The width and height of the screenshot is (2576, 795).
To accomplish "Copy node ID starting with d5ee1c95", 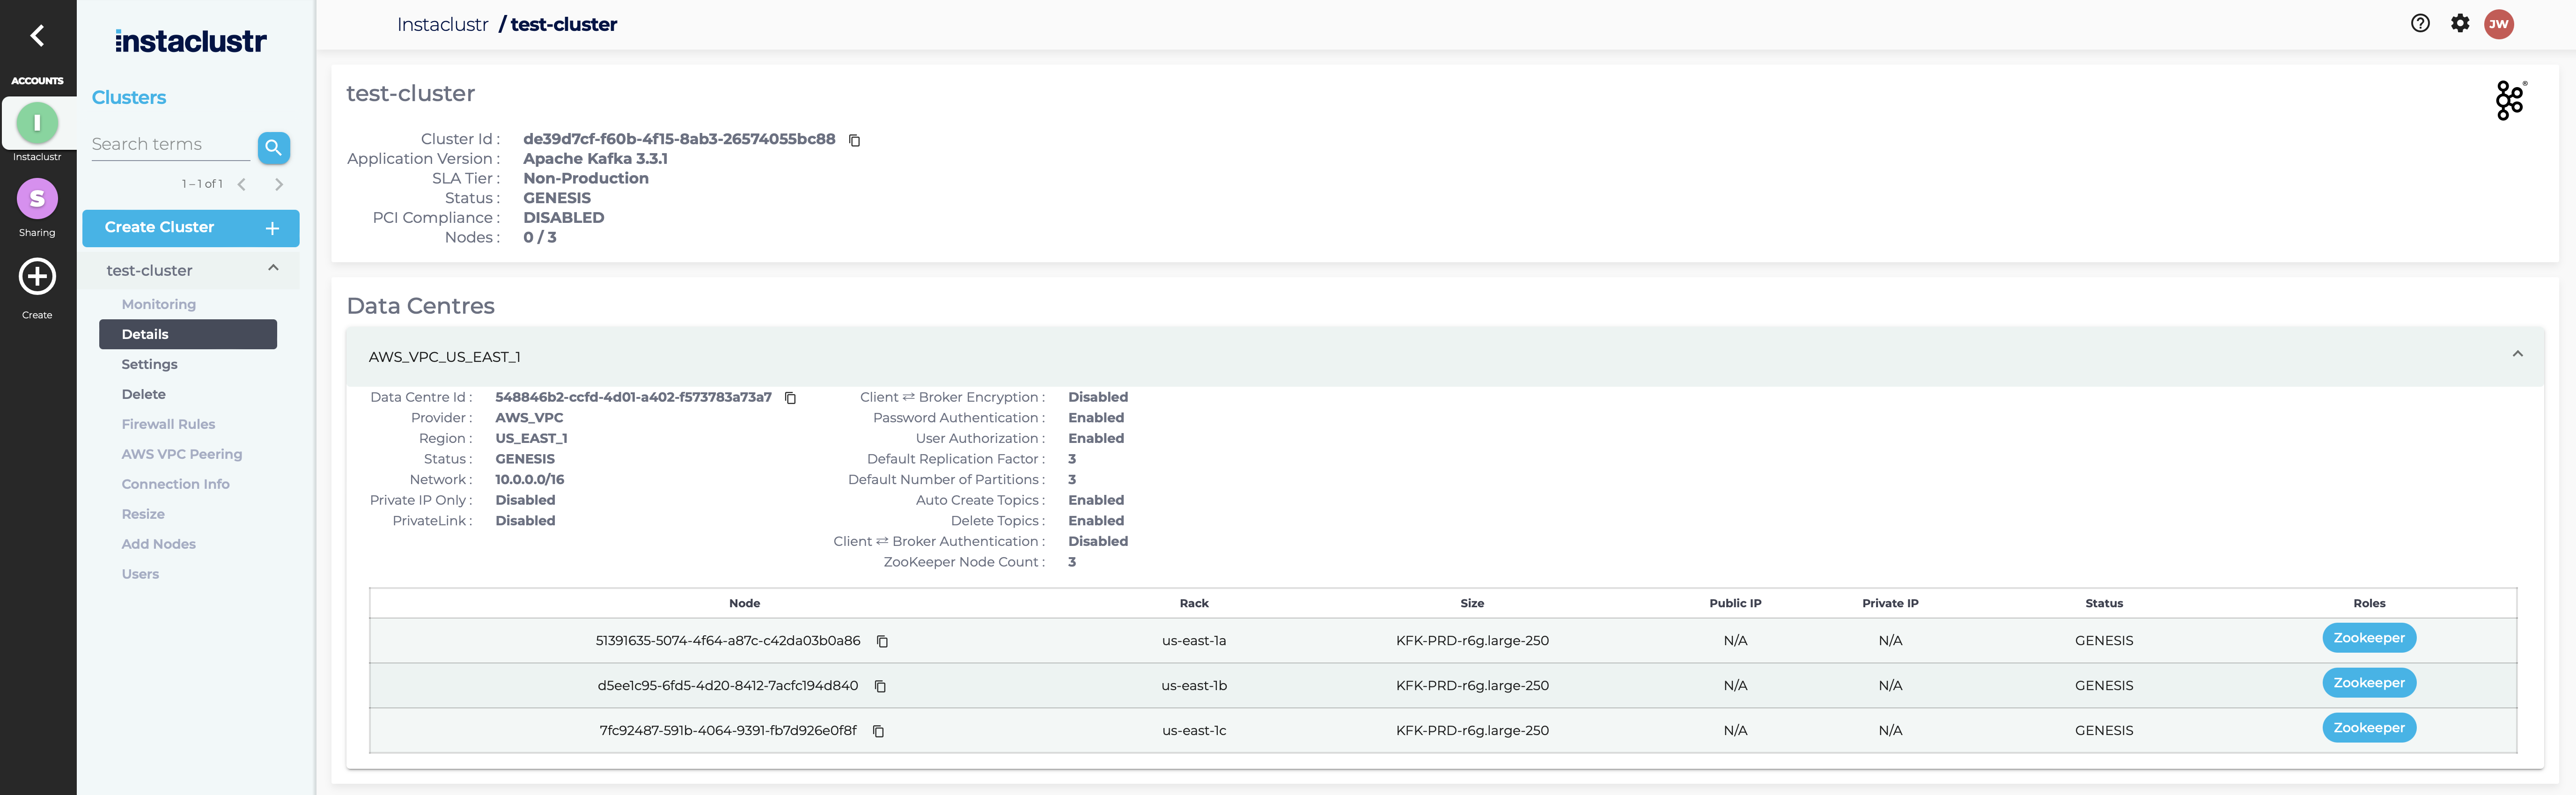I will 880,686.
